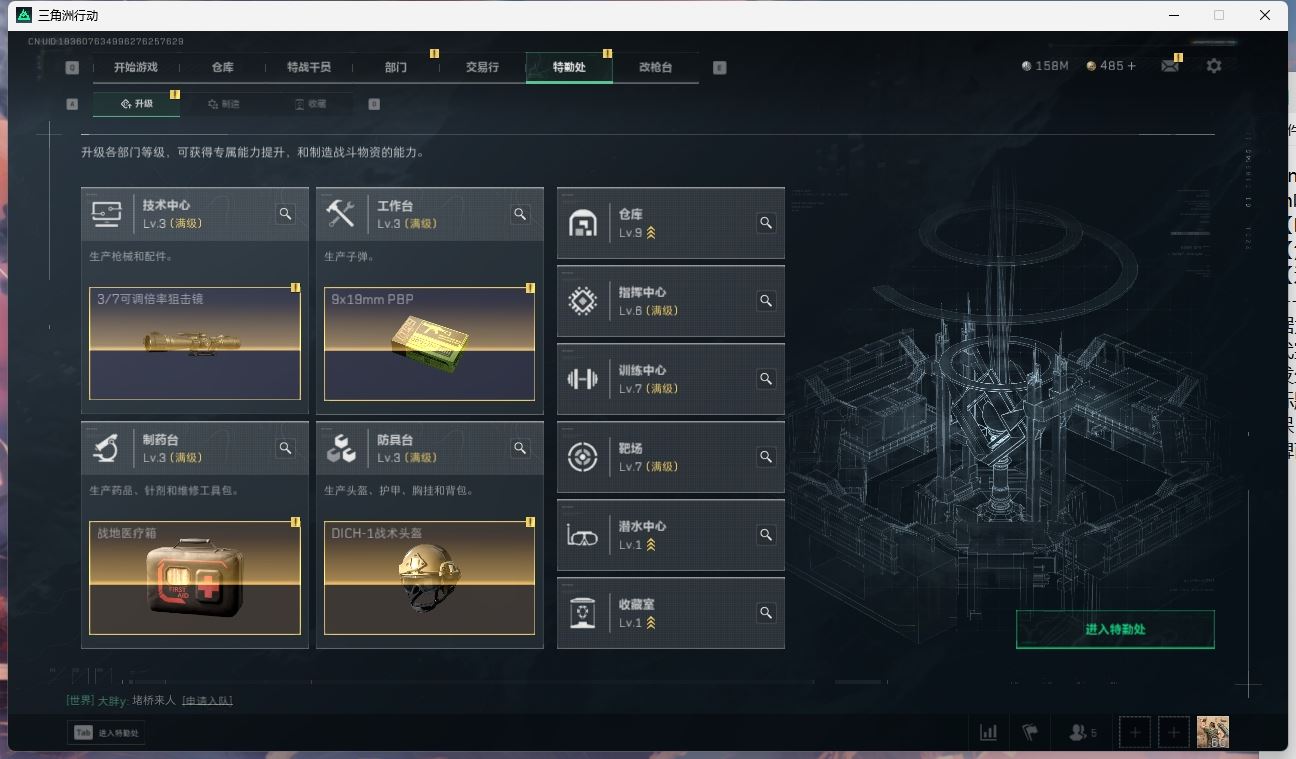Inspect 潜水中心 with its magnifier icon
The image size is (1296, 759).
click(x=766, y=535)
